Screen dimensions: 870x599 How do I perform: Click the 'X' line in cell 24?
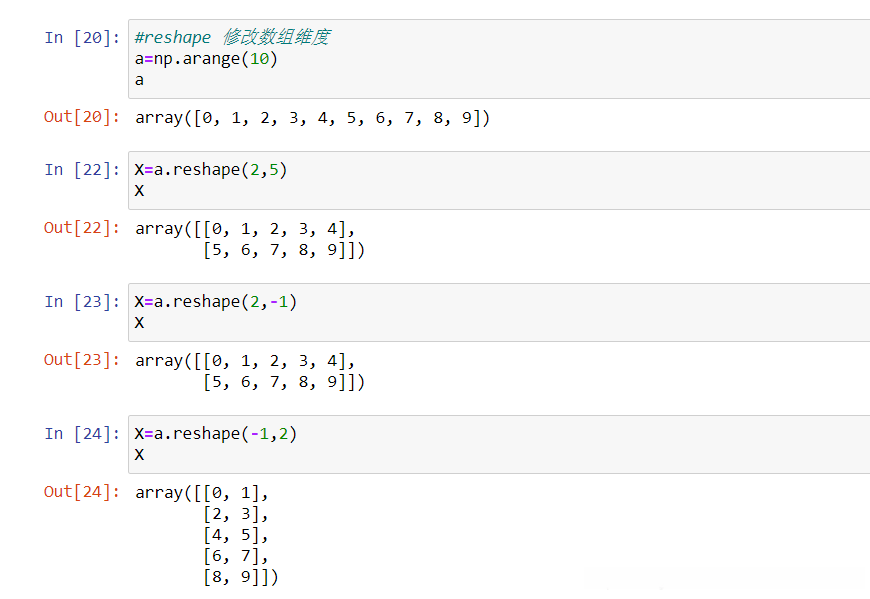coord(140,455)
